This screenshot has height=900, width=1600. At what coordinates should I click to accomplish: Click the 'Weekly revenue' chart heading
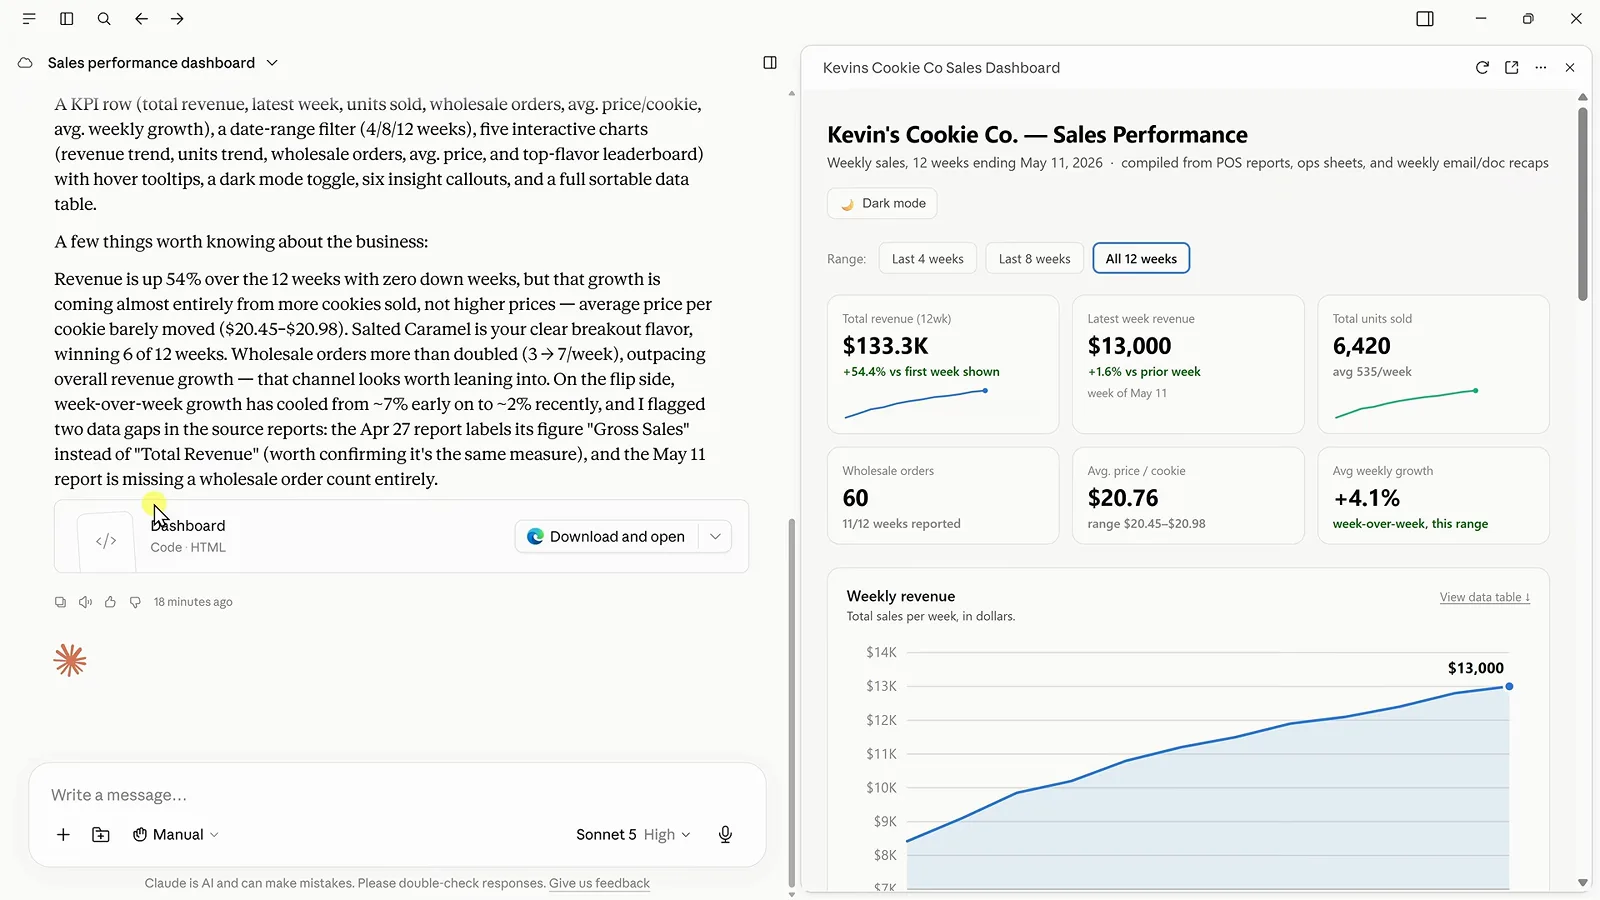(x=901, y=596)
